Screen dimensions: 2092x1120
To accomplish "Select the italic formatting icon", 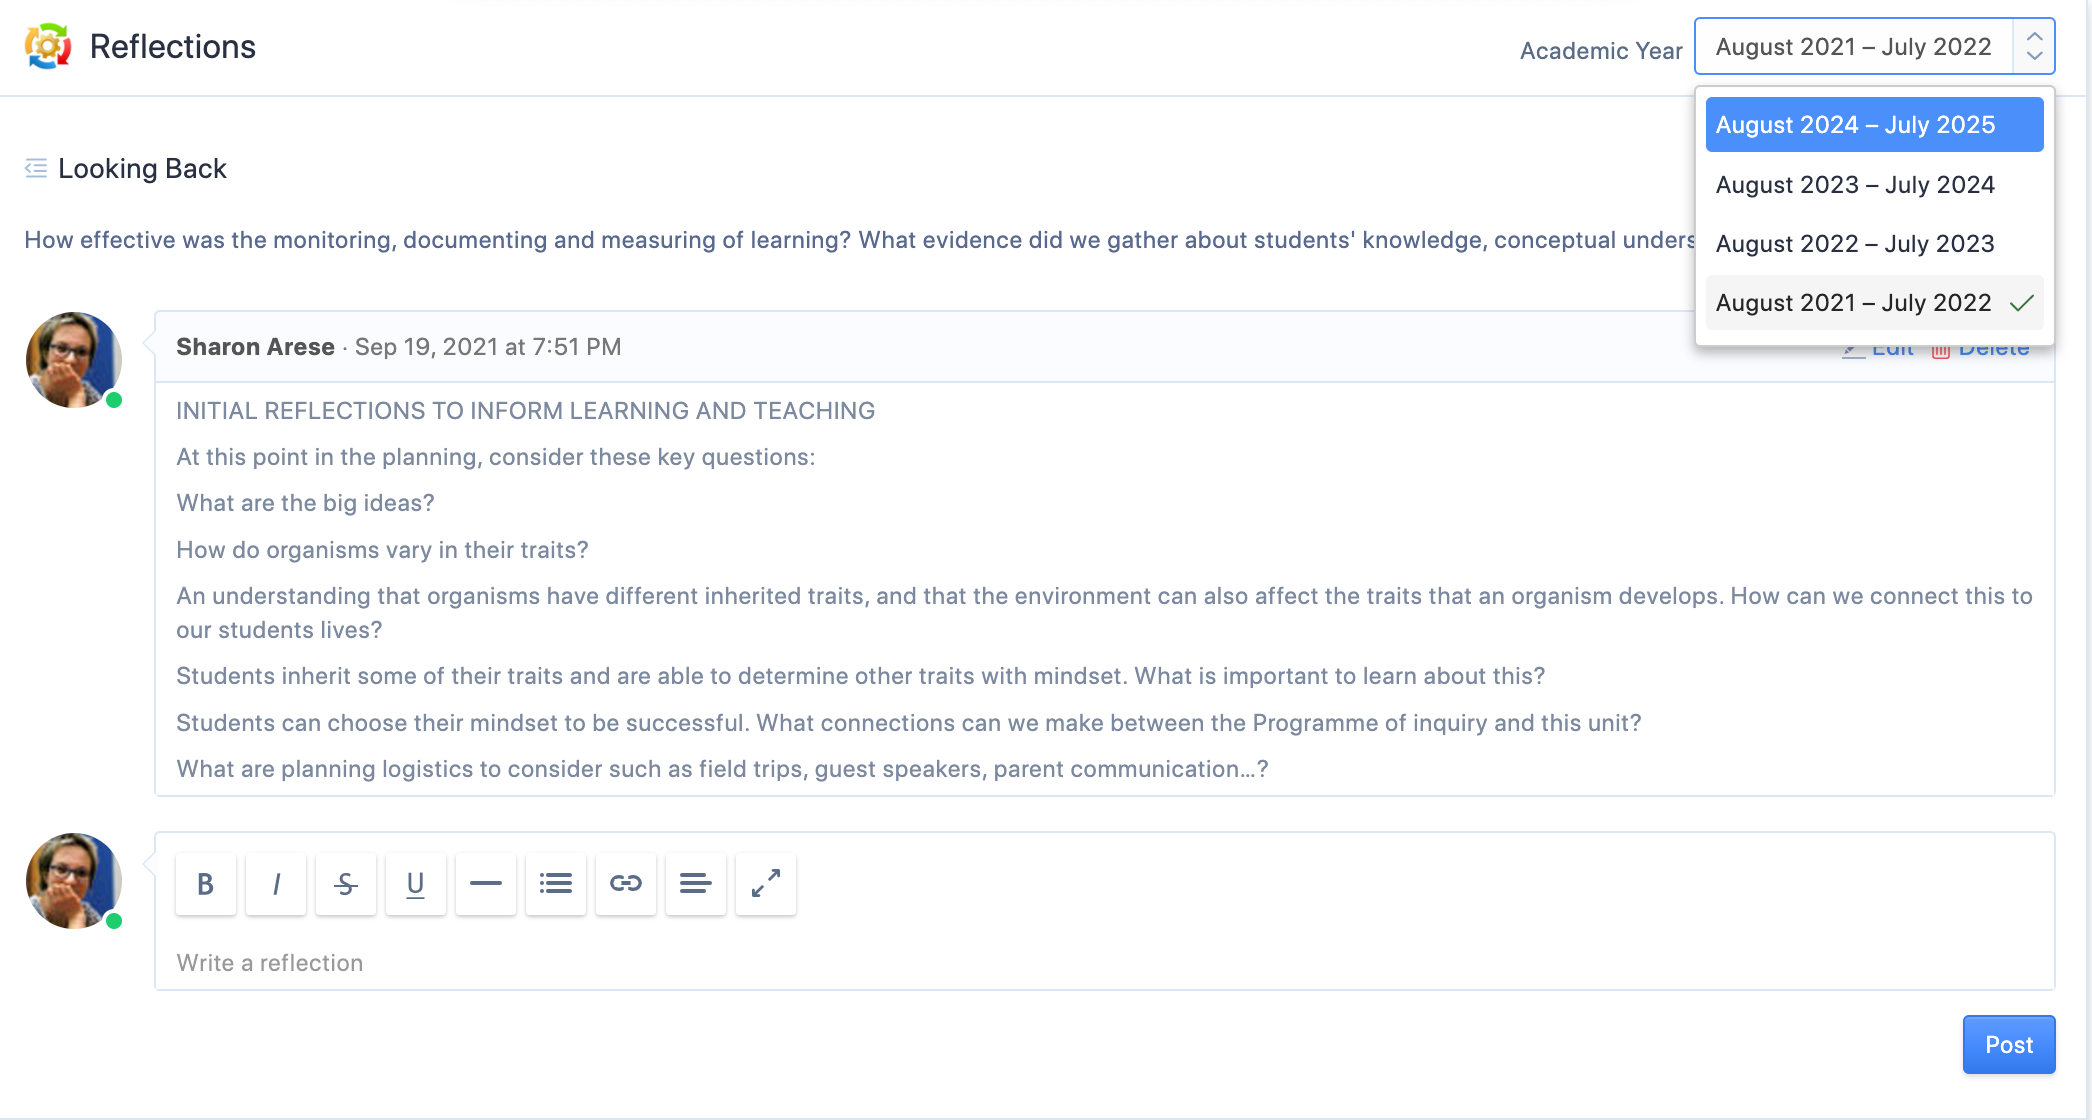I will click(x=275, y=883).
